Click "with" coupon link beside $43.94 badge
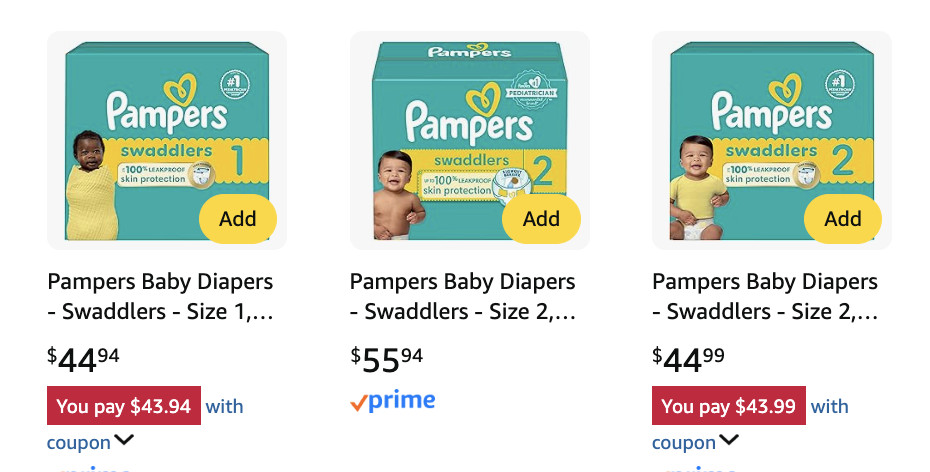Screen dimensions: 930x472 tap(225, 406)
